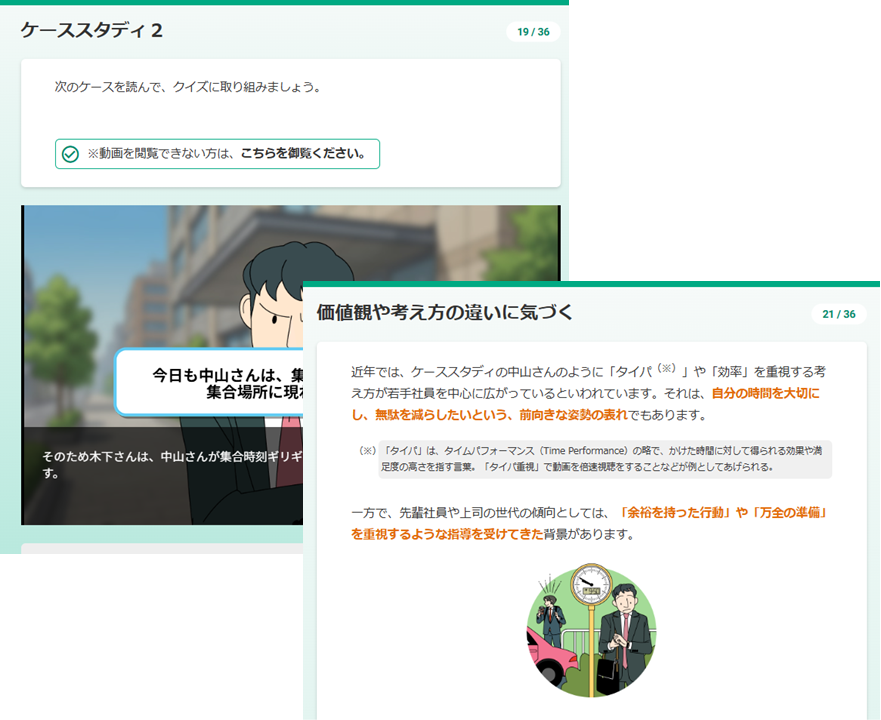The image size is (881, 720).
Task: Click the green checkmark circle icon
Action: click(x=70, y=154)
